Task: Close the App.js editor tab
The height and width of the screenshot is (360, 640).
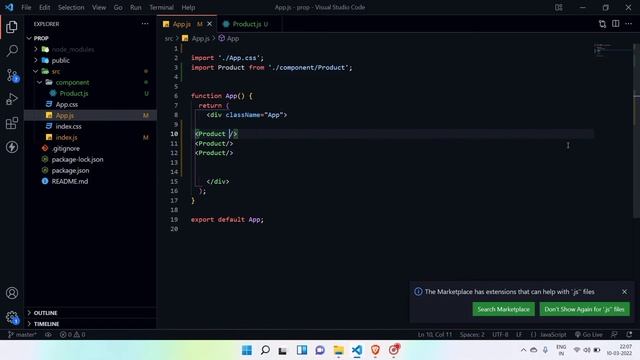Action: pyautogui.click(x=209, y=24)
